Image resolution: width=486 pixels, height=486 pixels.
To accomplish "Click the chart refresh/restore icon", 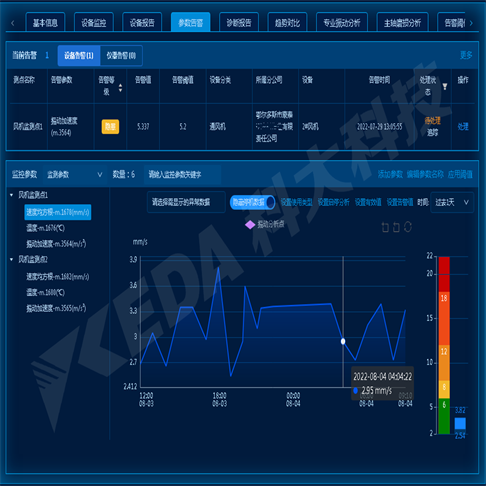I will (x=408, y=227).
